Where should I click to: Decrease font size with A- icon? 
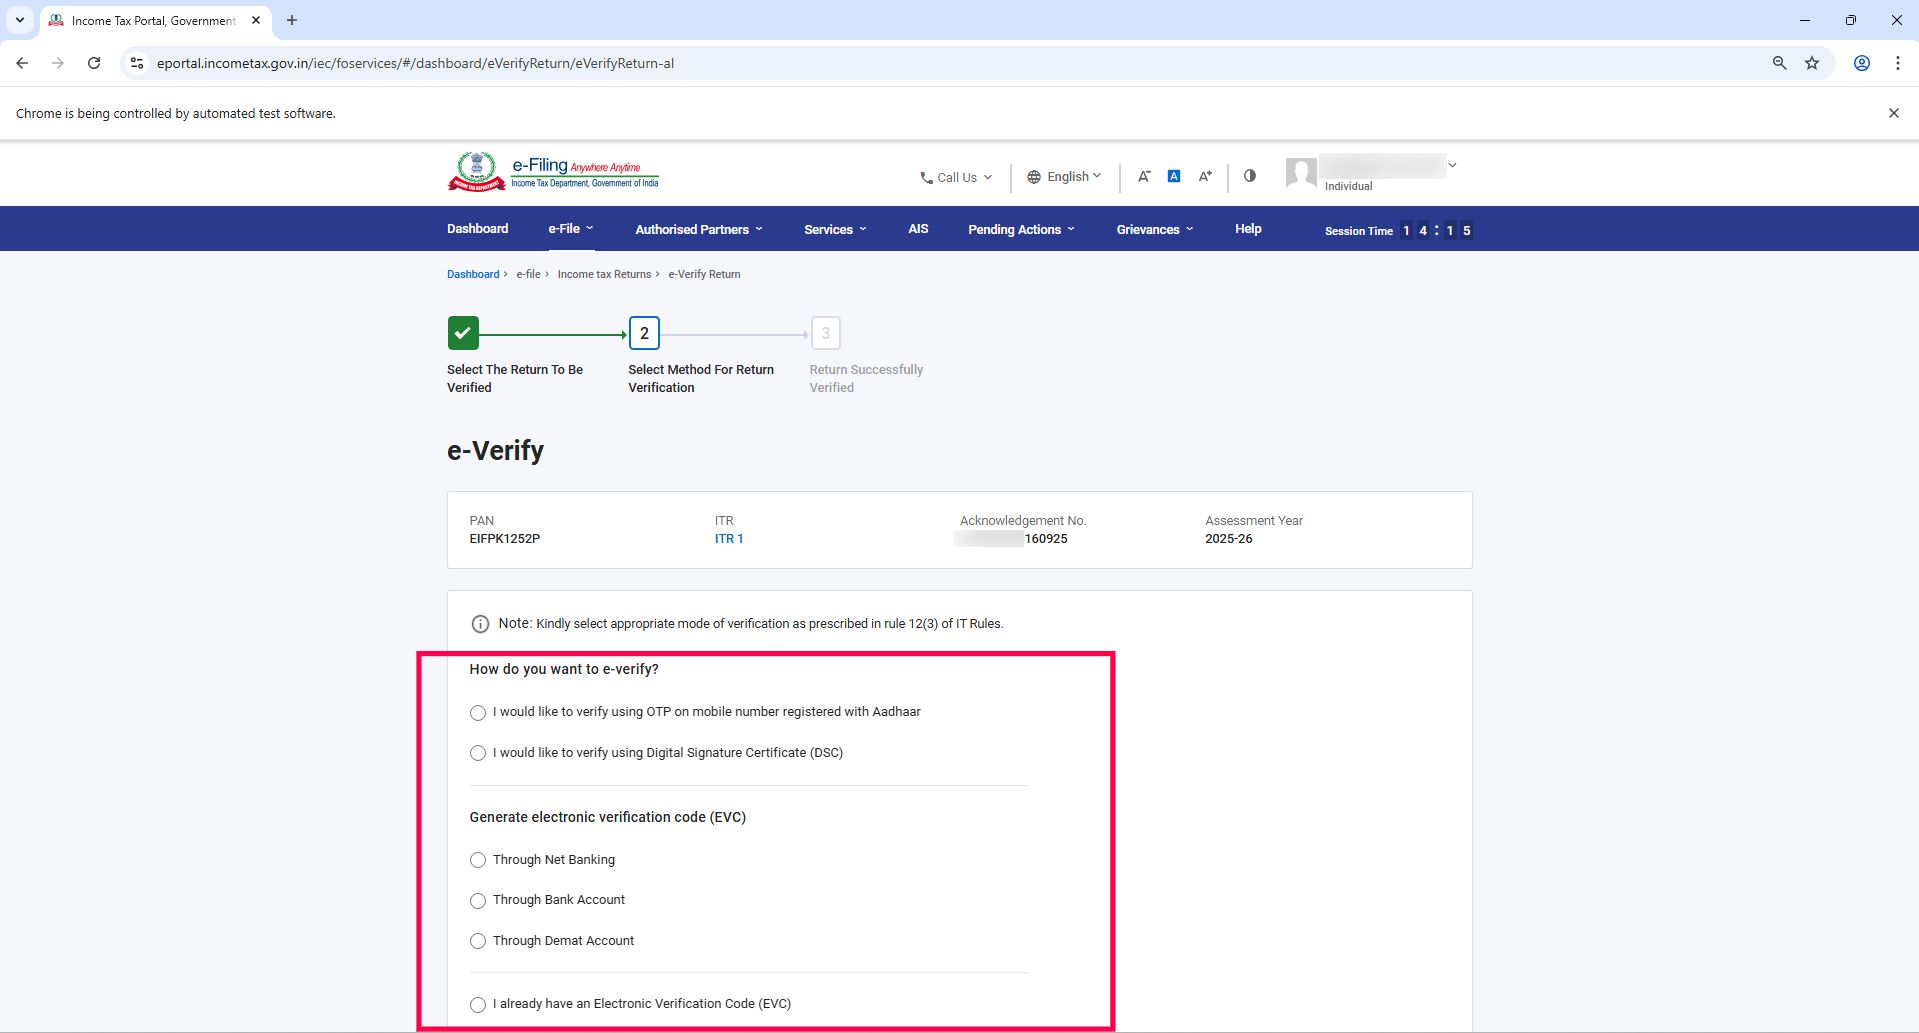1144,176
